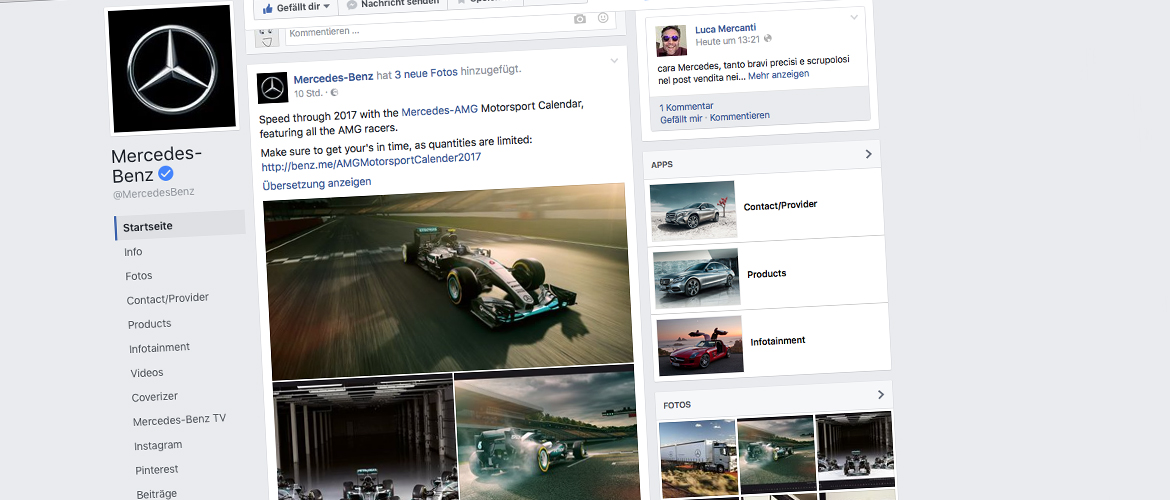Viewport: 1170px width, 500px height.
Task: Click the blue verified badge beside Mercedes-Benz
Action: (x=166, y=174)
